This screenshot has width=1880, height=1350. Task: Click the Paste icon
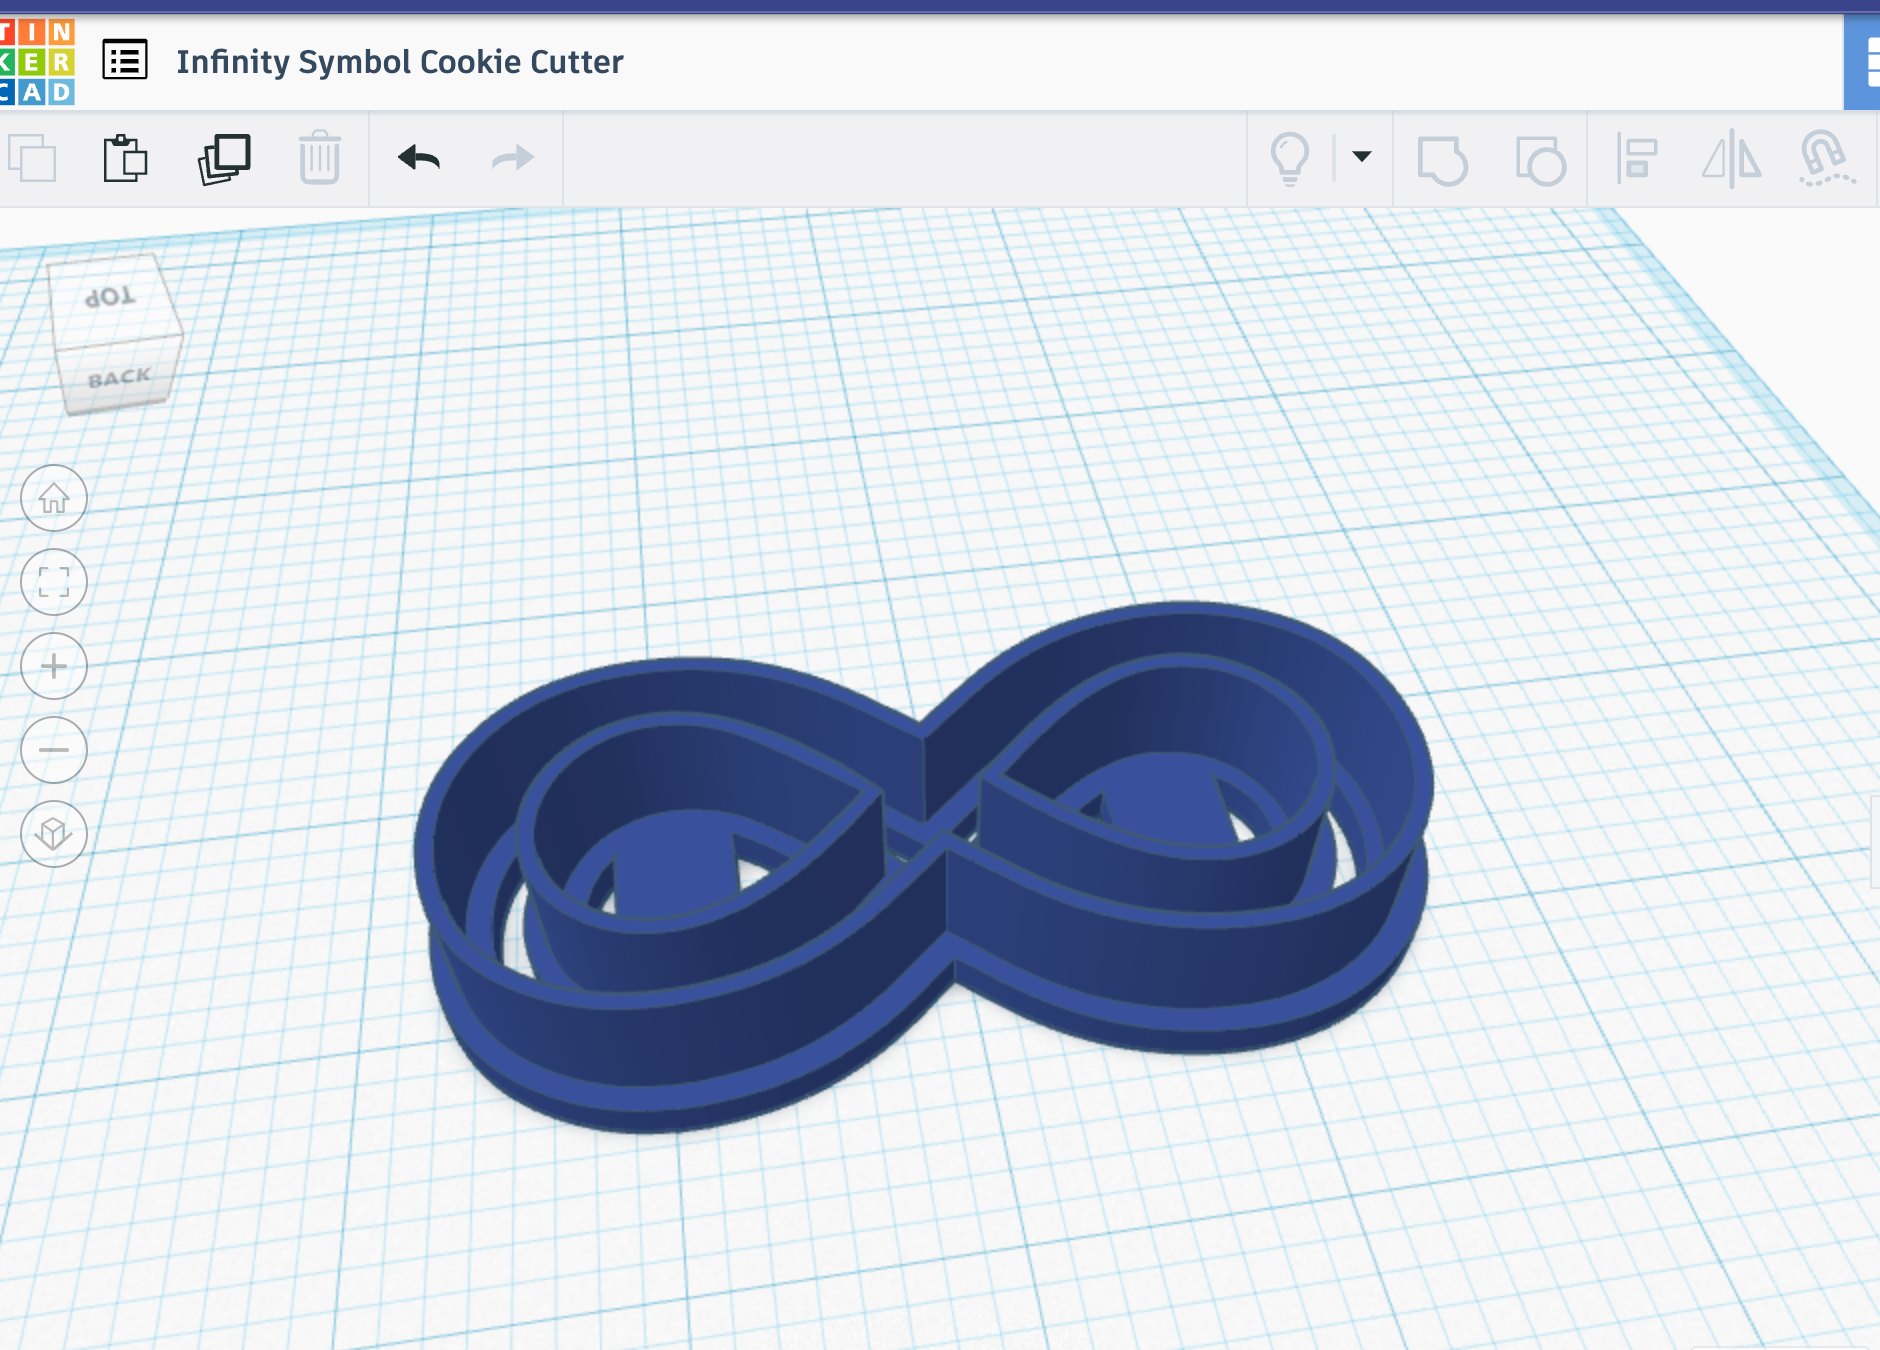pos(127,158)
